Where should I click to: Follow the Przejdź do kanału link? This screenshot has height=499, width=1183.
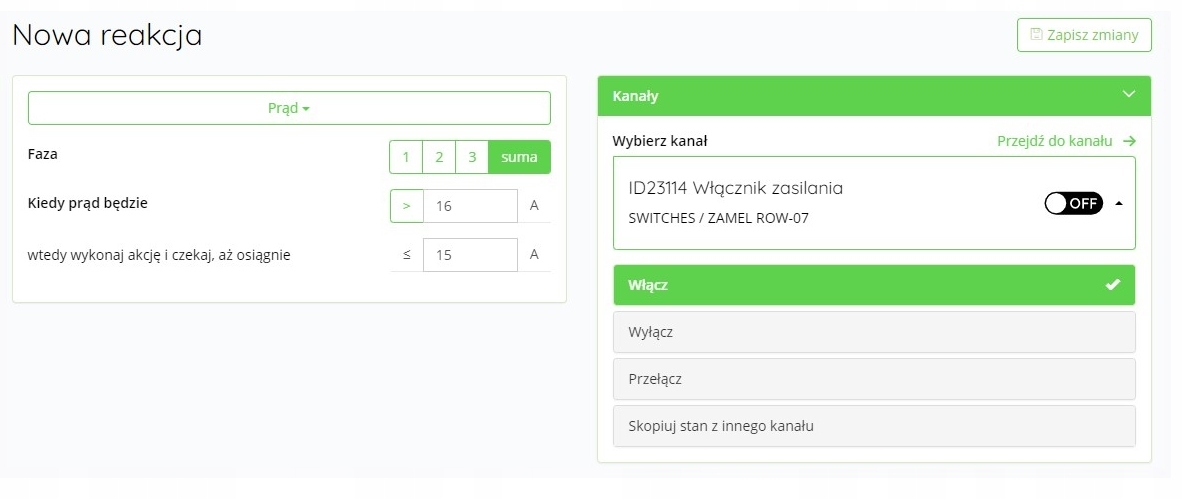pos(1054,141)
